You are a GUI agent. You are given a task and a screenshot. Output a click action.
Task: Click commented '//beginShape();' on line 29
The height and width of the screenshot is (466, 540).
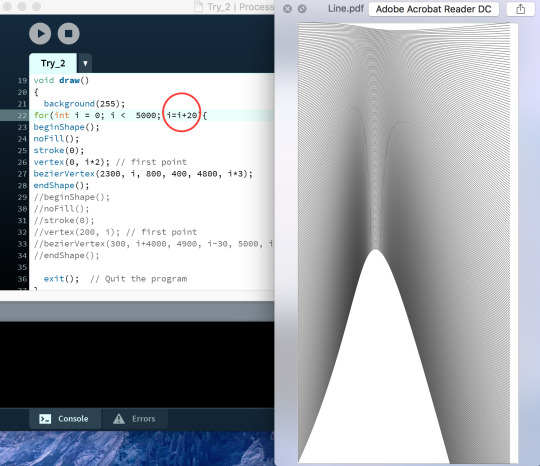(71, 197)
